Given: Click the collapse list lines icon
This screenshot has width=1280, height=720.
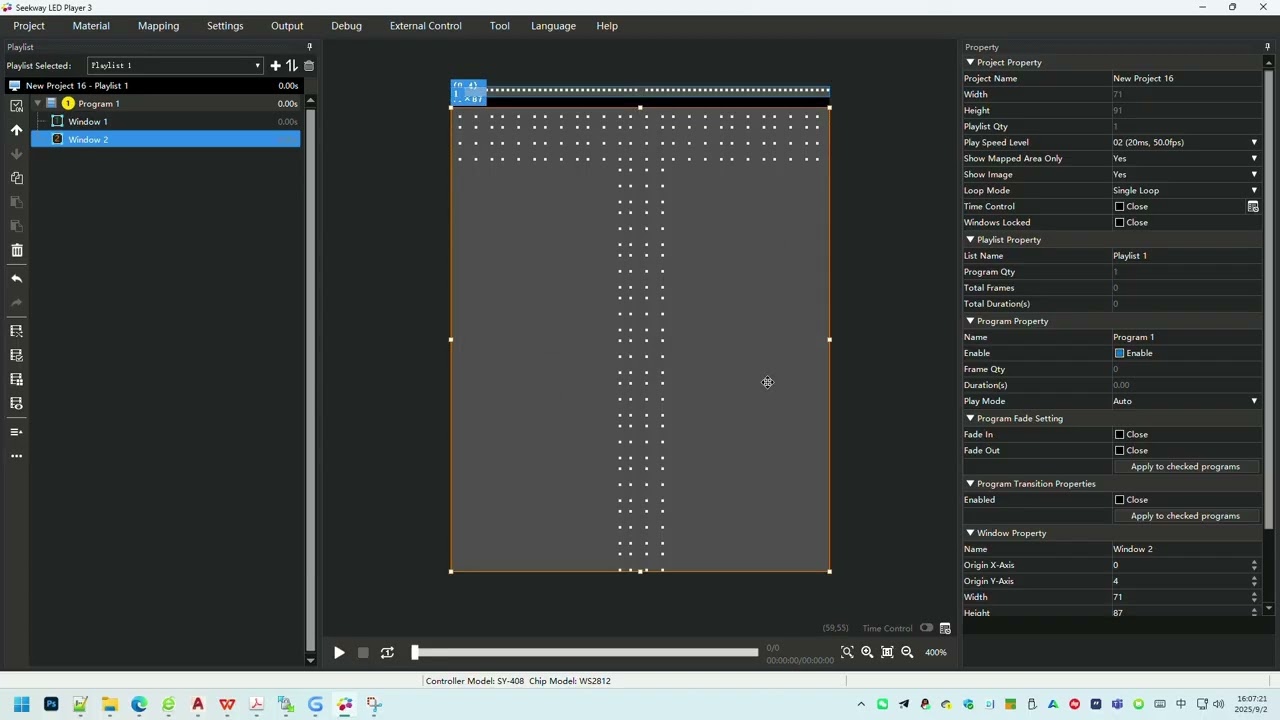Looking at the screenshot, I should click(x=16, y=432).
